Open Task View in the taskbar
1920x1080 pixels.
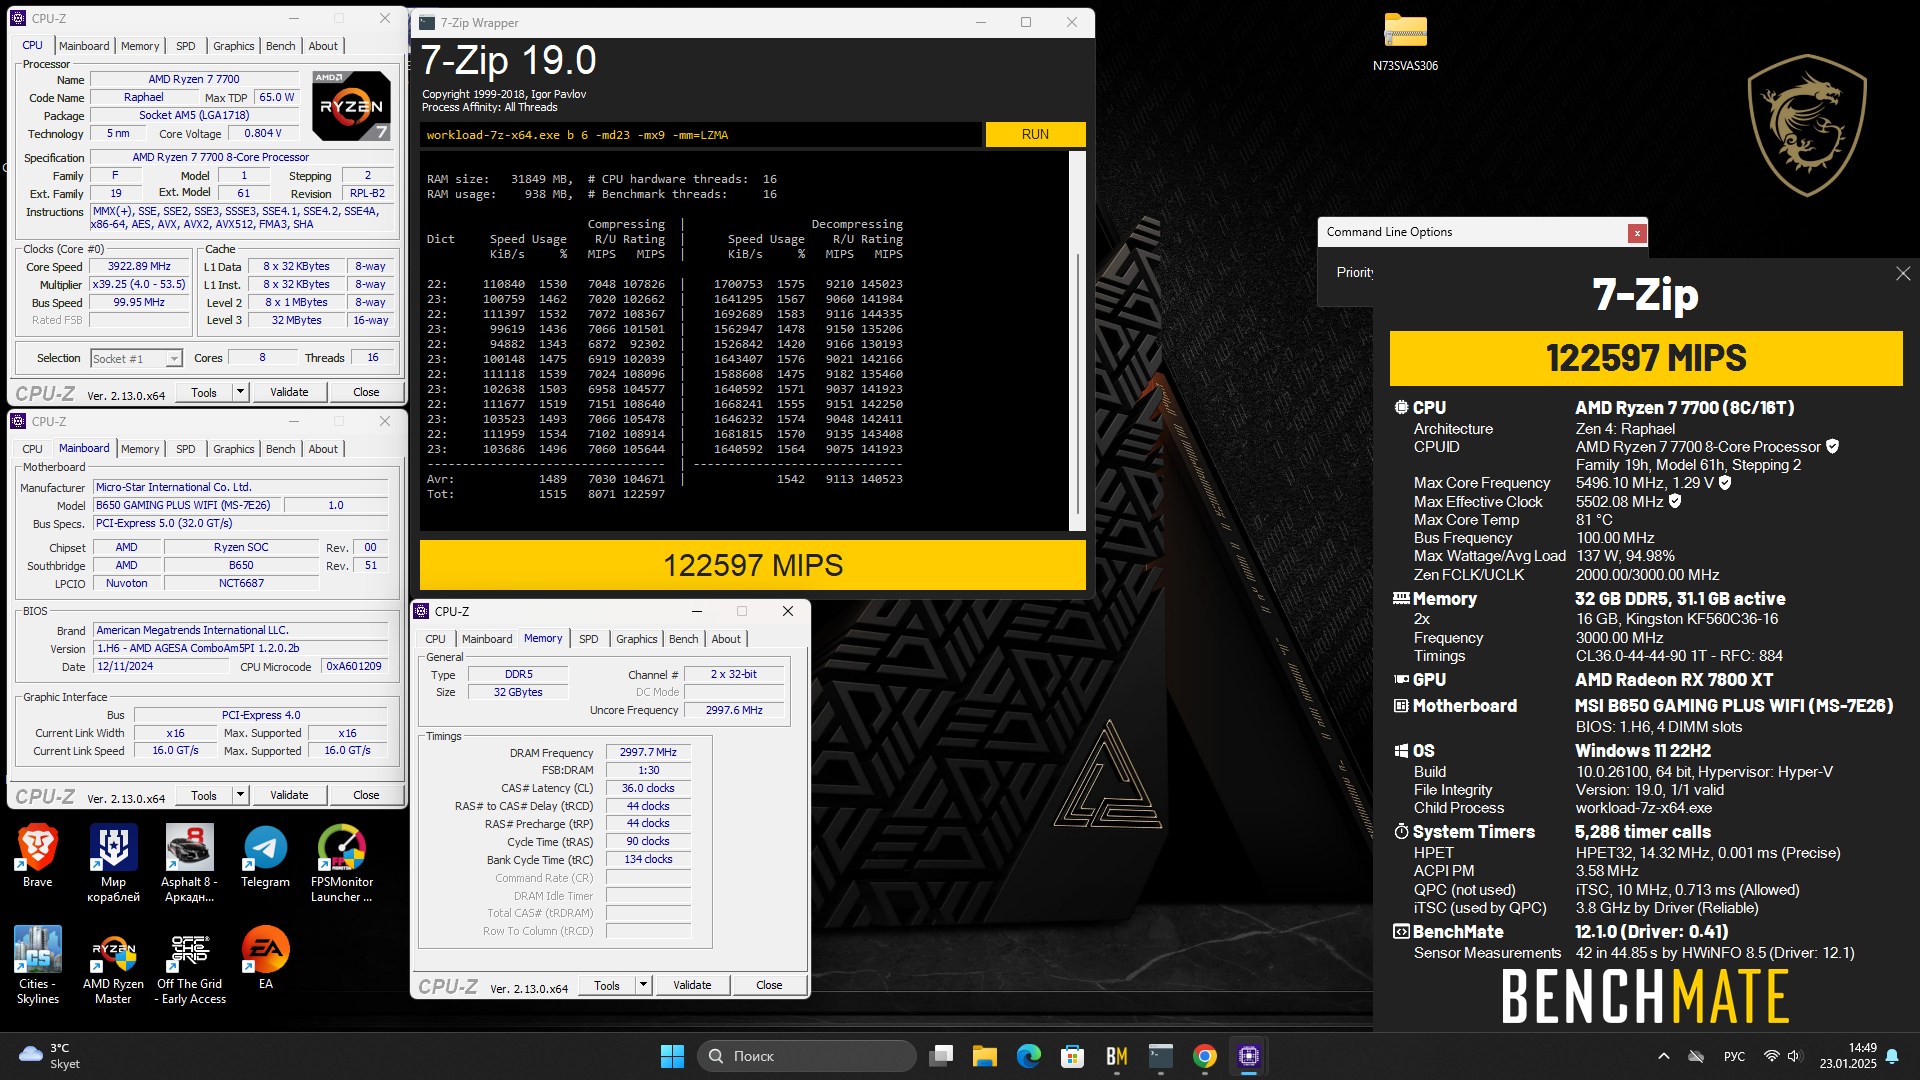point(940,1056)
